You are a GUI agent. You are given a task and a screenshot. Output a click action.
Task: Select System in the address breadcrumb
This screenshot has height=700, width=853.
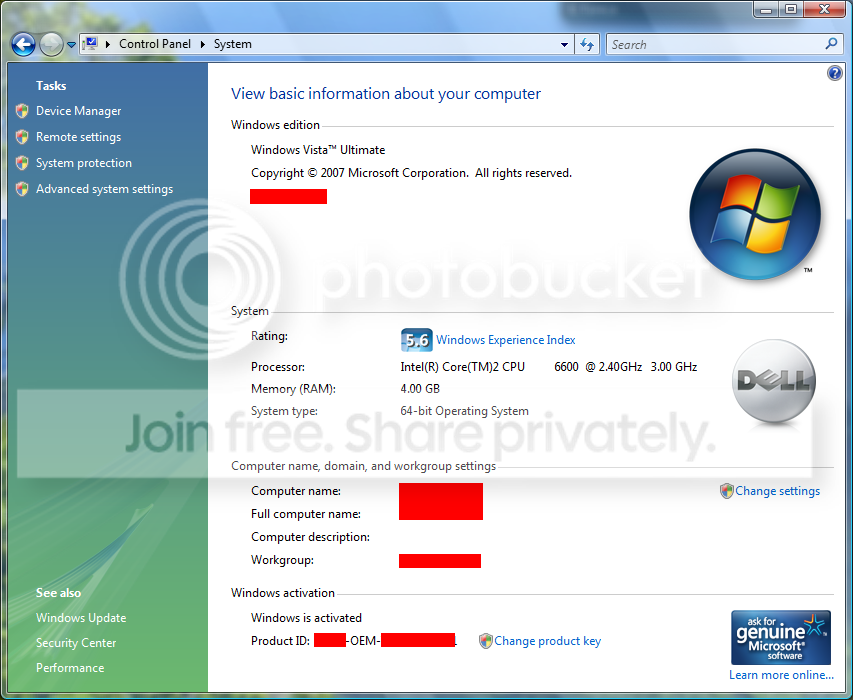coord(232,44)
